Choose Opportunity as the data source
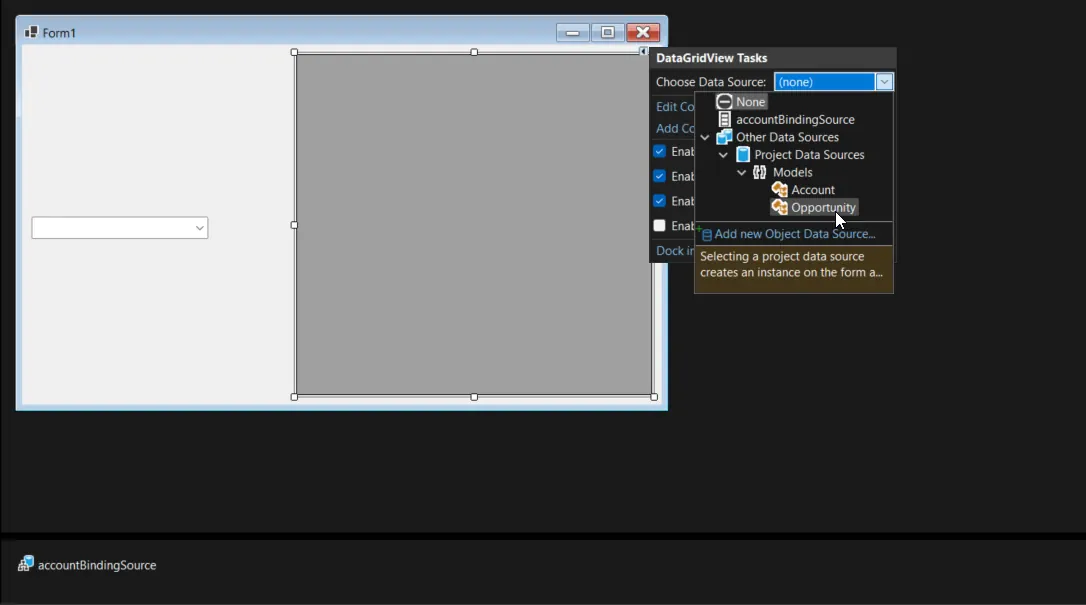 pyautogui.click(x=823, y=208)
